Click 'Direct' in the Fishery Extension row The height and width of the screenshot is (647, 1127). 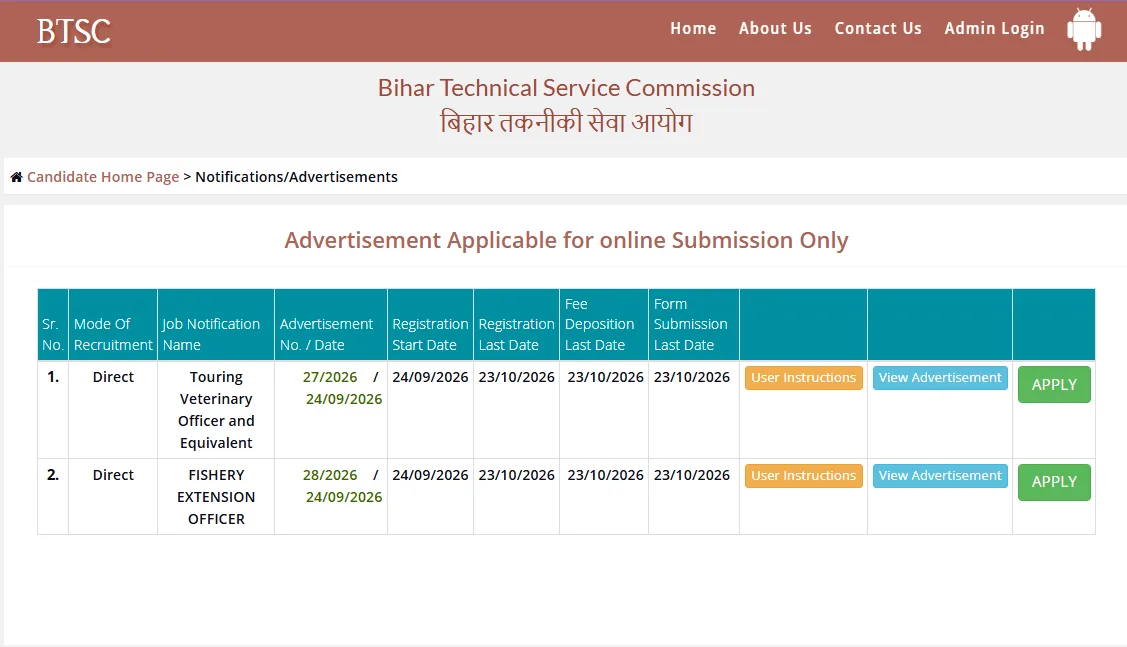(x=113, y=475)
